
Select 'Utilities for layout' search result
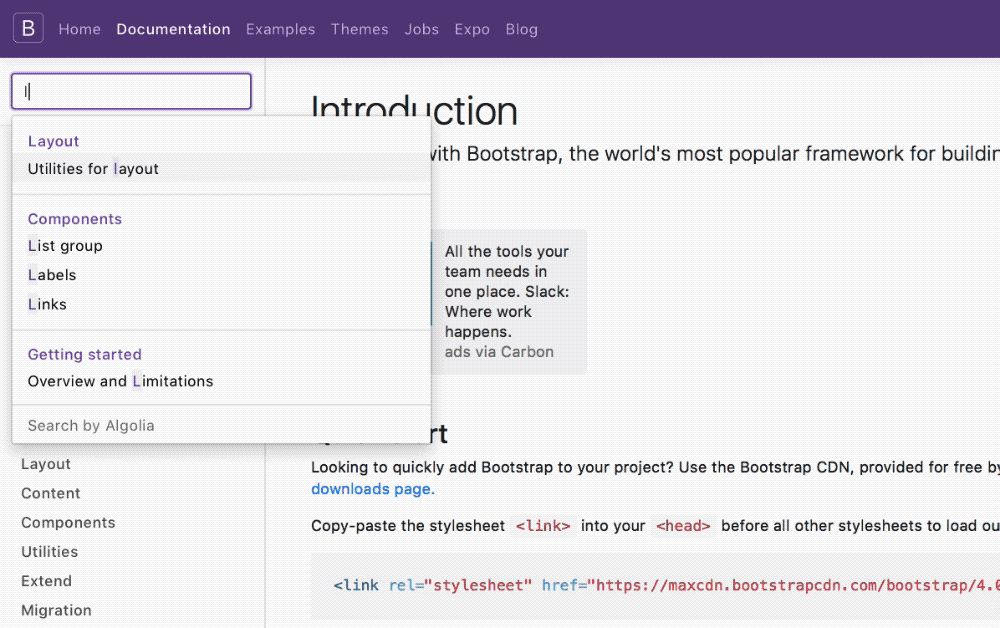coord(221,168)
